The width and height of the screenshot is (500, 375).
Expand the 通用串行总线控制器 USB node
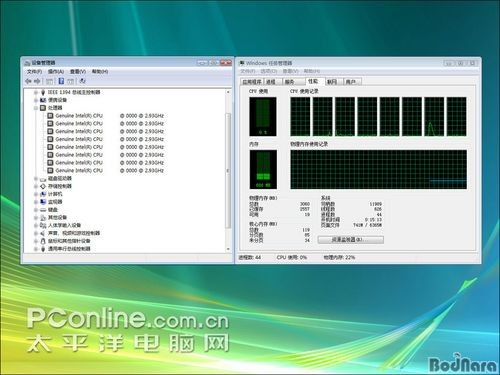(x=36, y=249)
